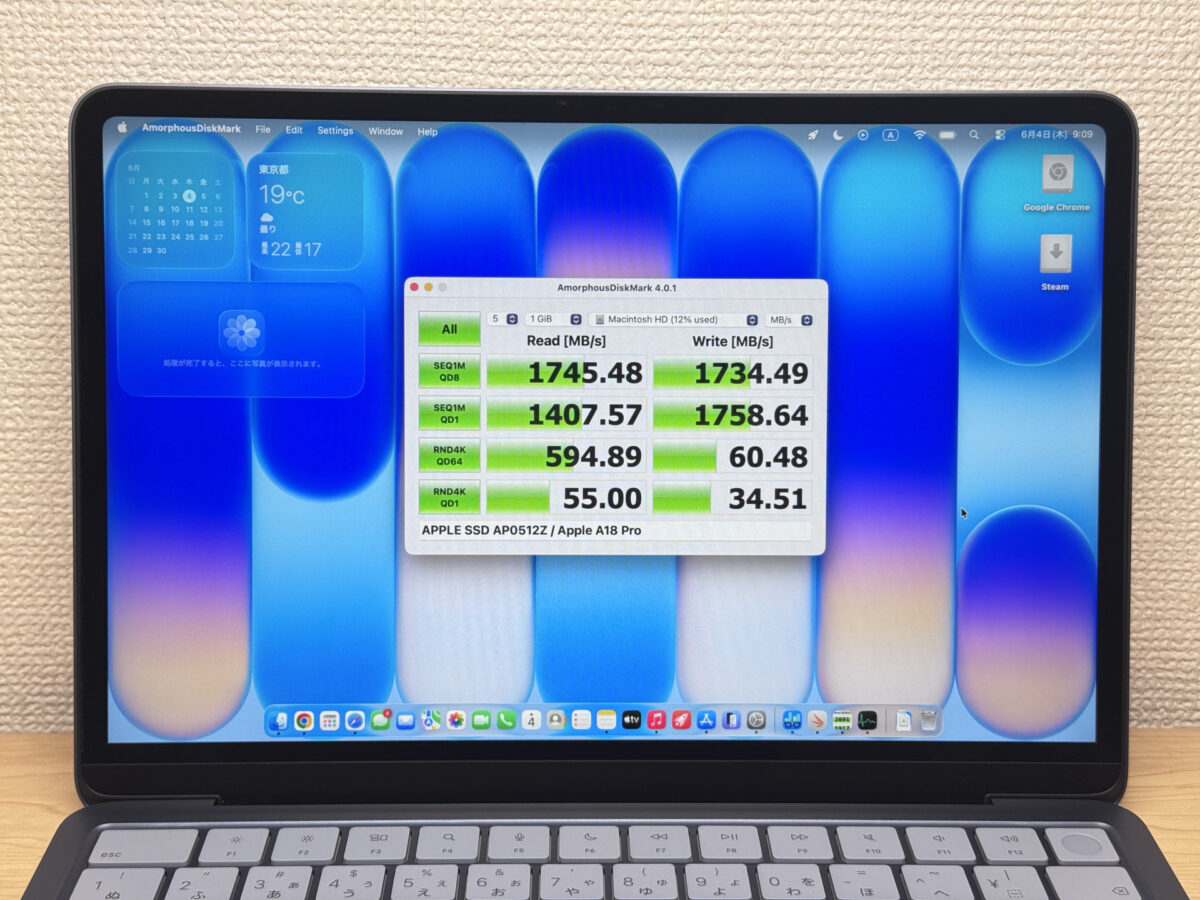The height and width of the screenshot is (900, 1200).
Task: Click the rocket icon in menu bar
Action: 813,134
